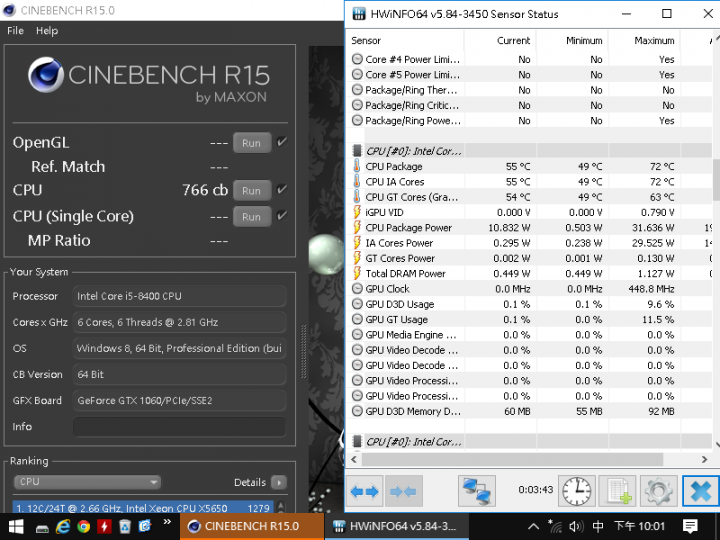Click the GFX Board GeForce GTX 1060 field
This screenshot has height=540, width=720.
click(x=180, y=400)
